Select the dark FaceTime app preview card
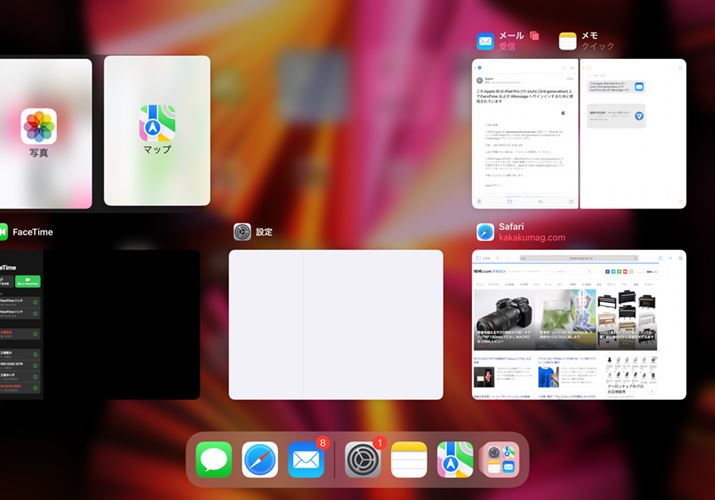The height and width of the screenshot is (500, 715). [100, 324]
